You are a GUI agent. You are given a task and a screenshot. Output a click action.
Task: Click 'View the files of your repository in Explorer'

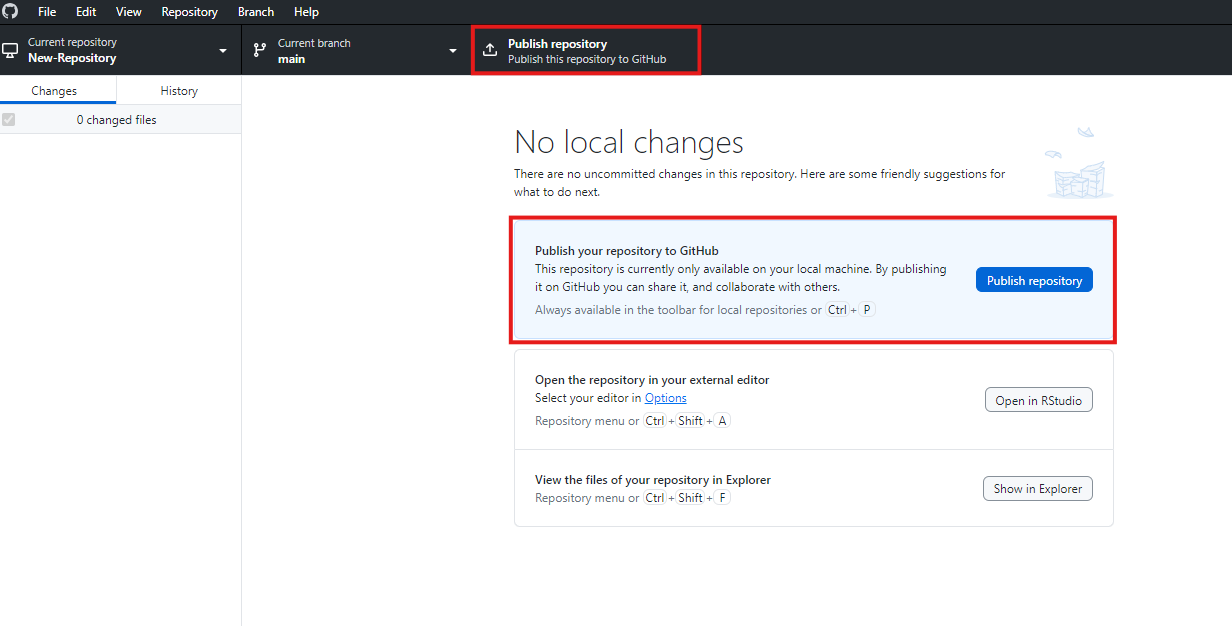point(653,480)
